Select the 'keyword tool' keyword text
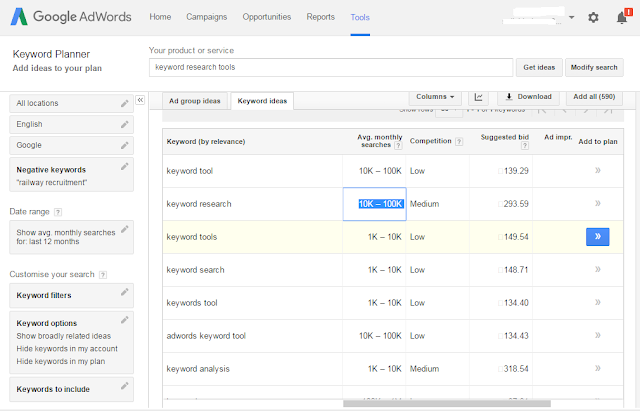Screen dimensions: 640x411 pyautogui.click(x=189, y=171)
